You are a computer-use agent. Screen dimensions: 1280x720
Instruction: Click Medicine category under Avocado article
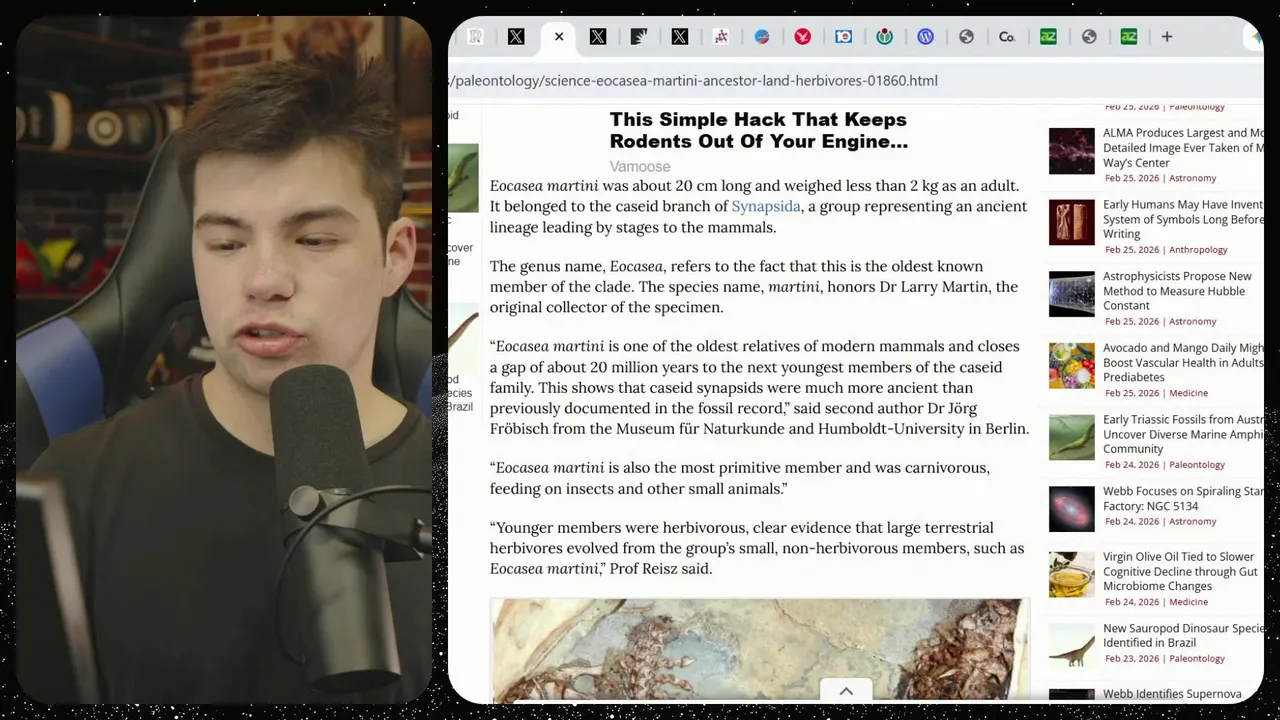point(1188,393)
